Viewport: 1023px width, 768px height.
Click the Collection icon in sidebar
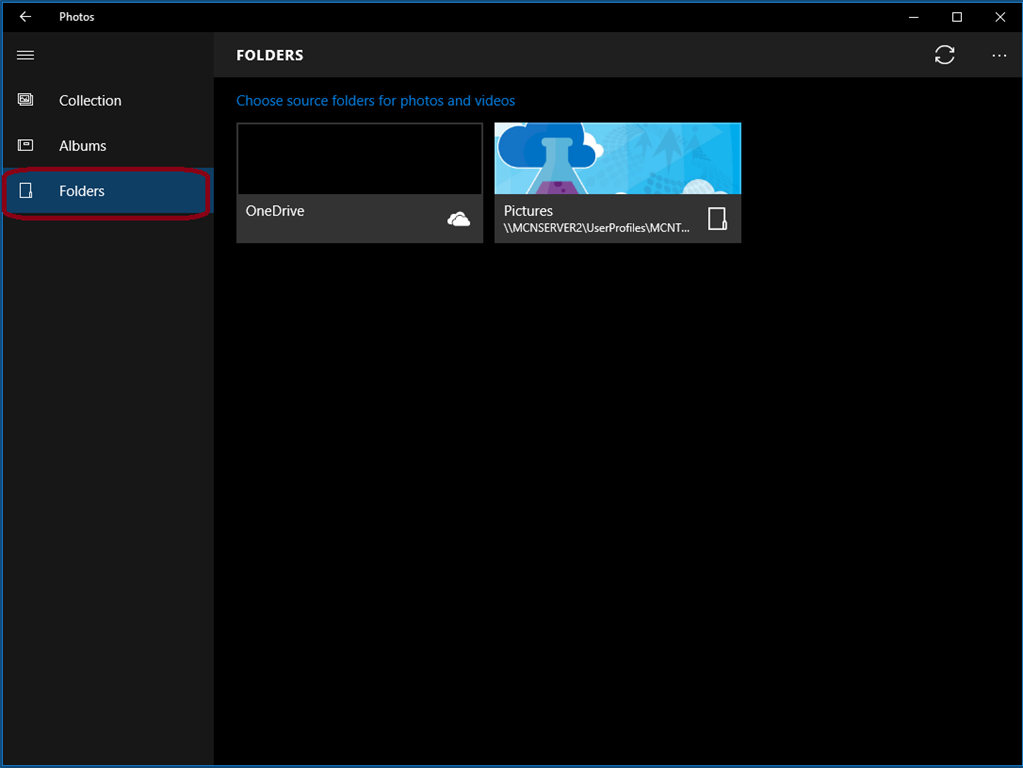25,100
